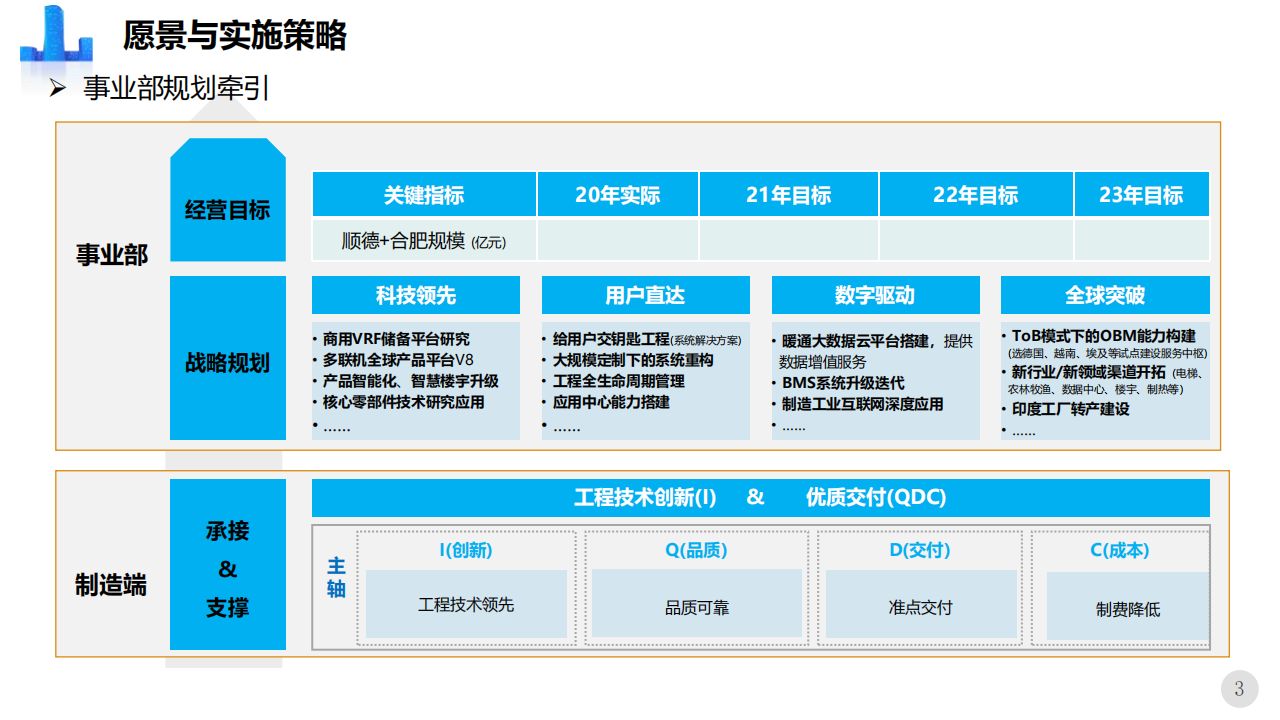
Task: Select the bullet 制造工业互联网深度应用
Action: (862, 404)
